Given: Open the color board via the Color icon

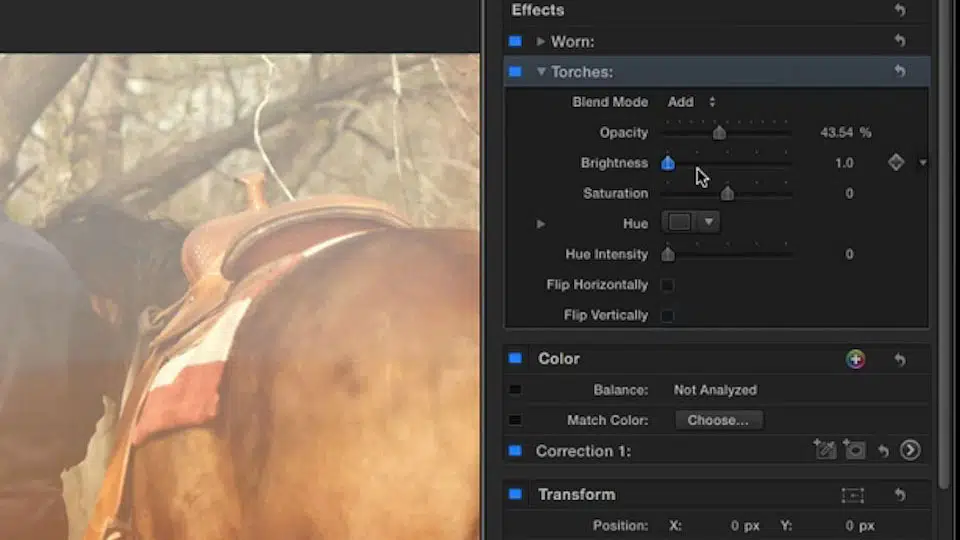Looking at the screenshot, I should (x=855, y=359).
